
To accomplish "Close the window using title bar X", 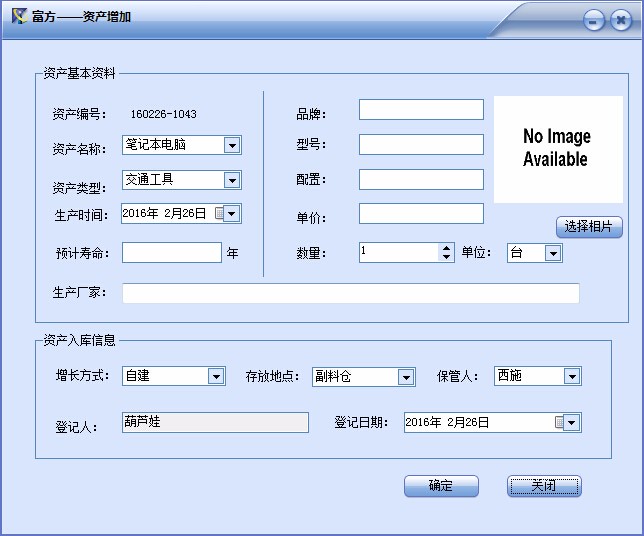I will point(620,21).
